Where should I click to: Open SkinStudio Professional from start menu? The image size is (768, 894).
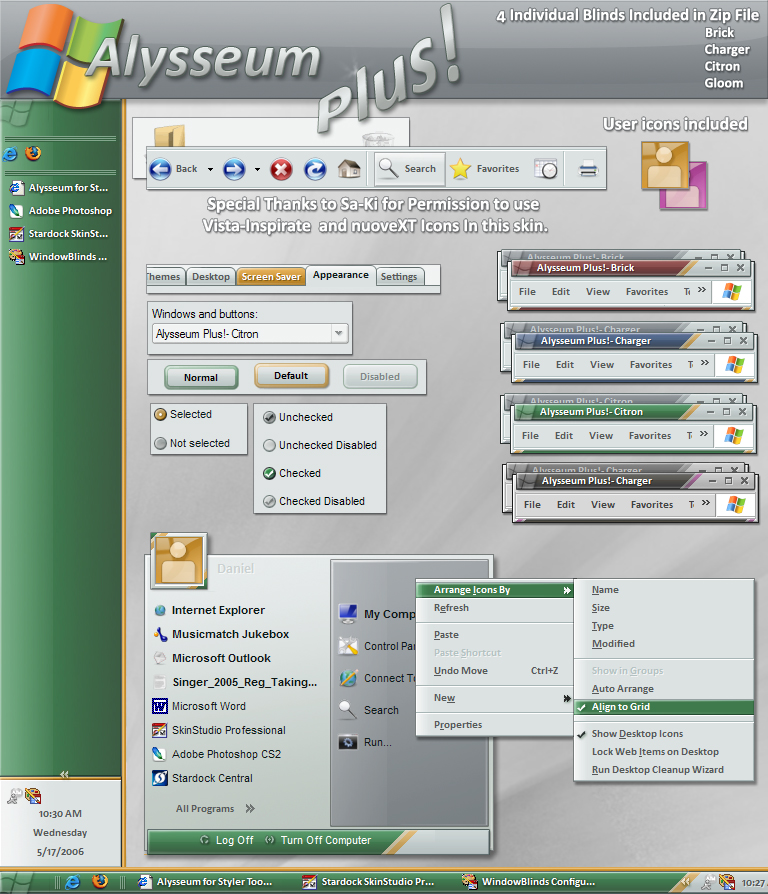219,730
